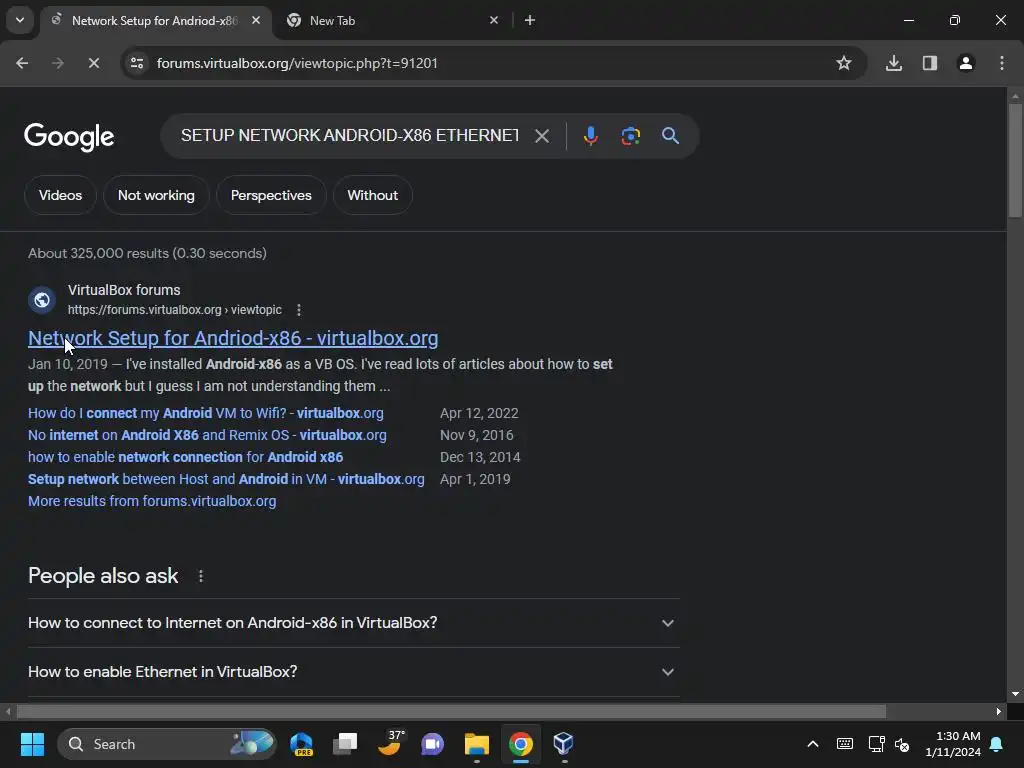Open the Chrome profile icon

(x=966, y=63)
